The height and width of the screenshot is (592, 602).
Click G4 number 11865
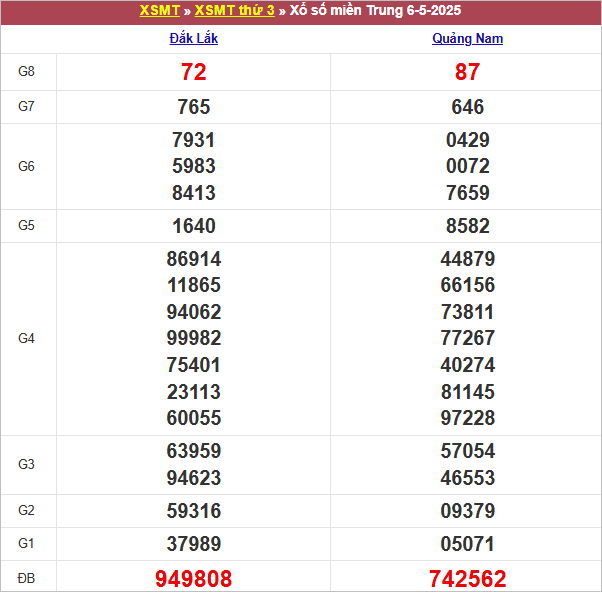194,285
